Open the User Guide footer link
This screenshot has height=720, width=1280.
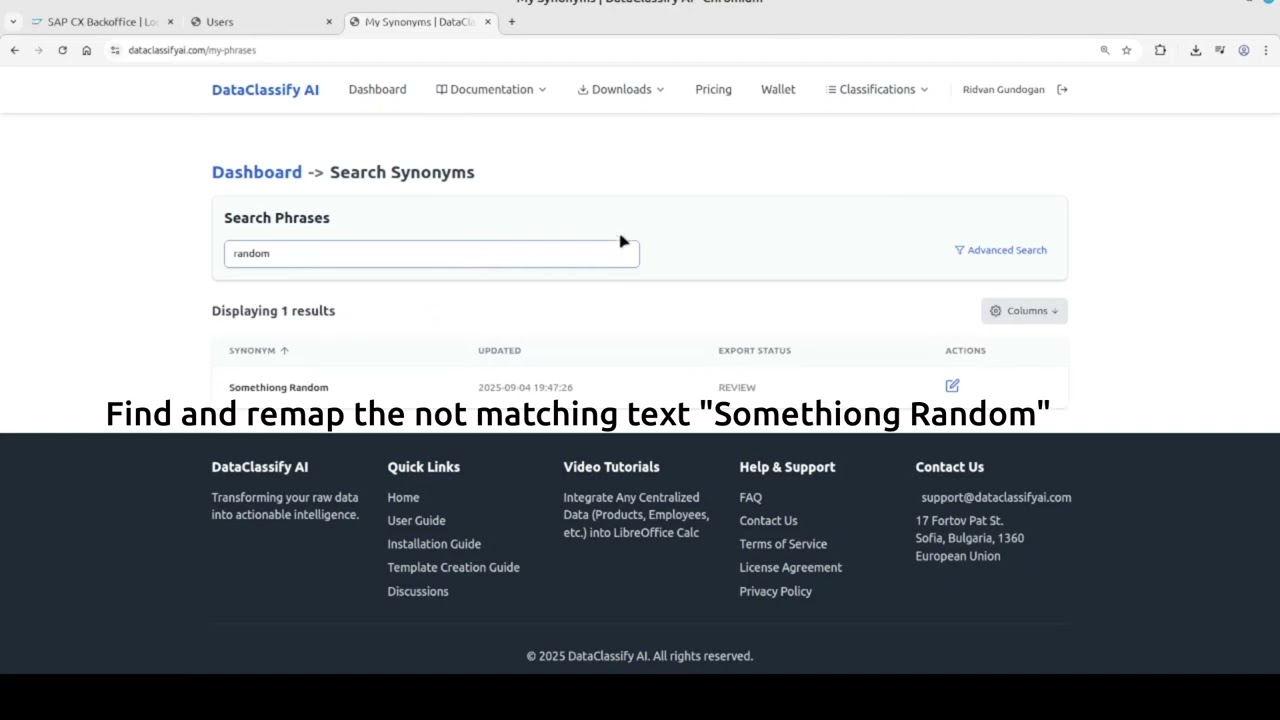point(416,520)
